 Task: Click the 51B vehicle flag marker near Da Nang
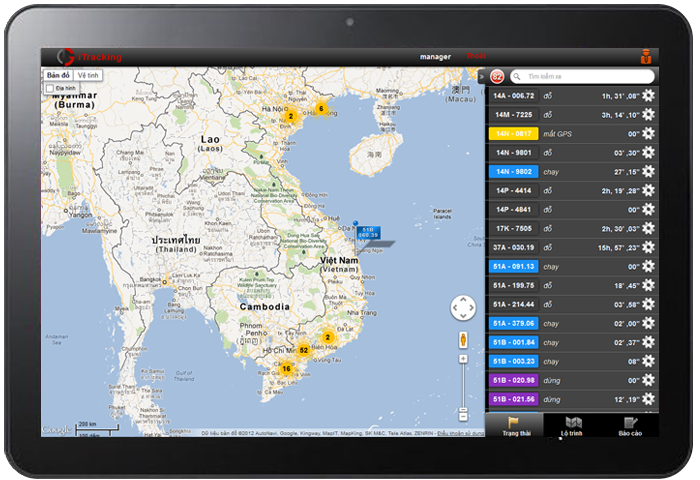pyautogui.click(x=368, y=233)
